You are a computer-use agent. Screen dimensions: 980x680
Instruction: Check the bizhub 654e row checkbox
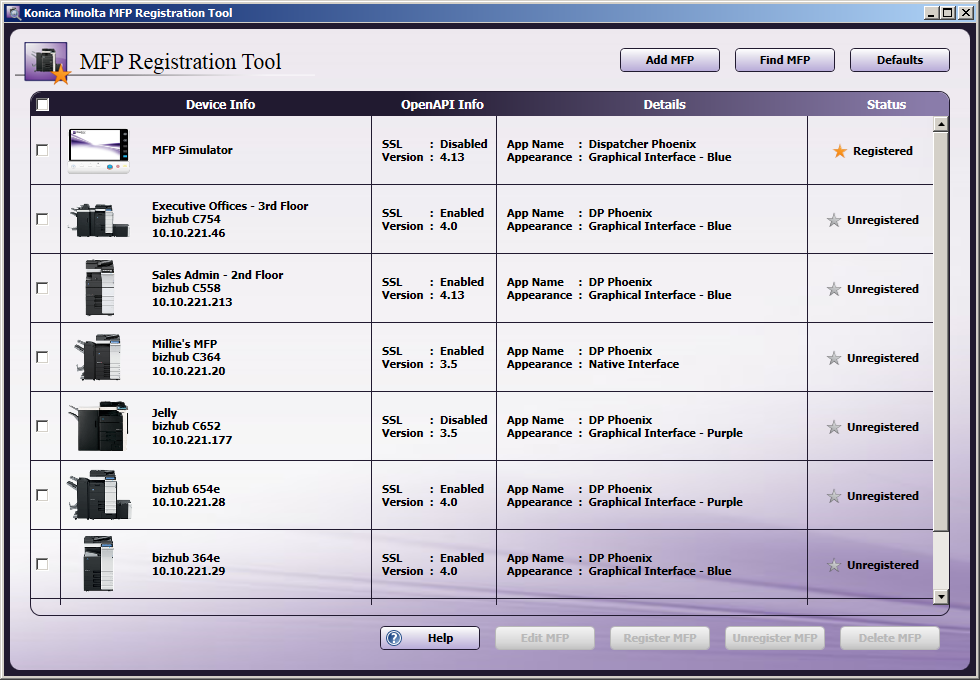[x=42, y=495]
